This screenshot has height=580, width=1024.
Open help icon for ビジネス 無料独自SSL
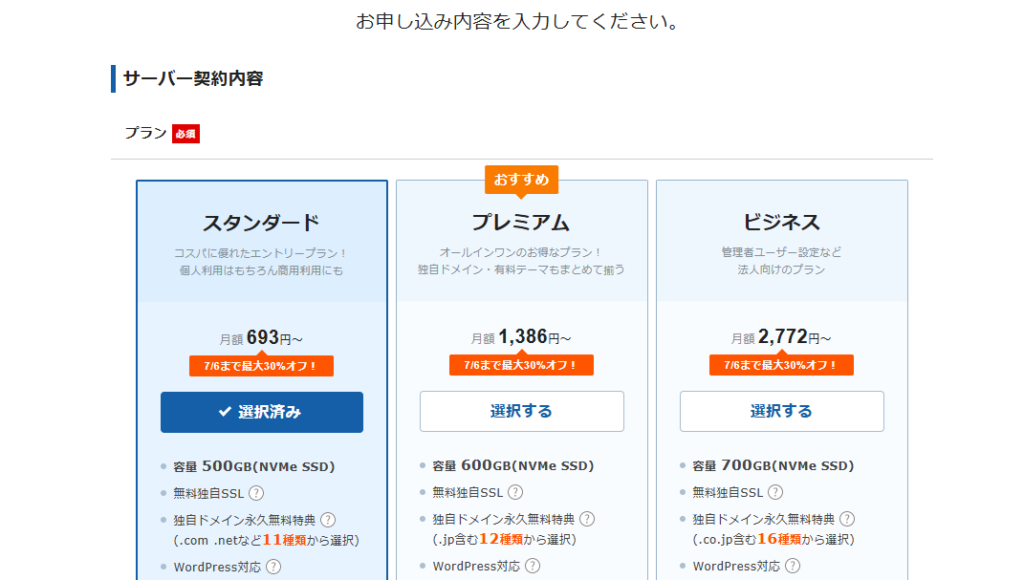775,492
